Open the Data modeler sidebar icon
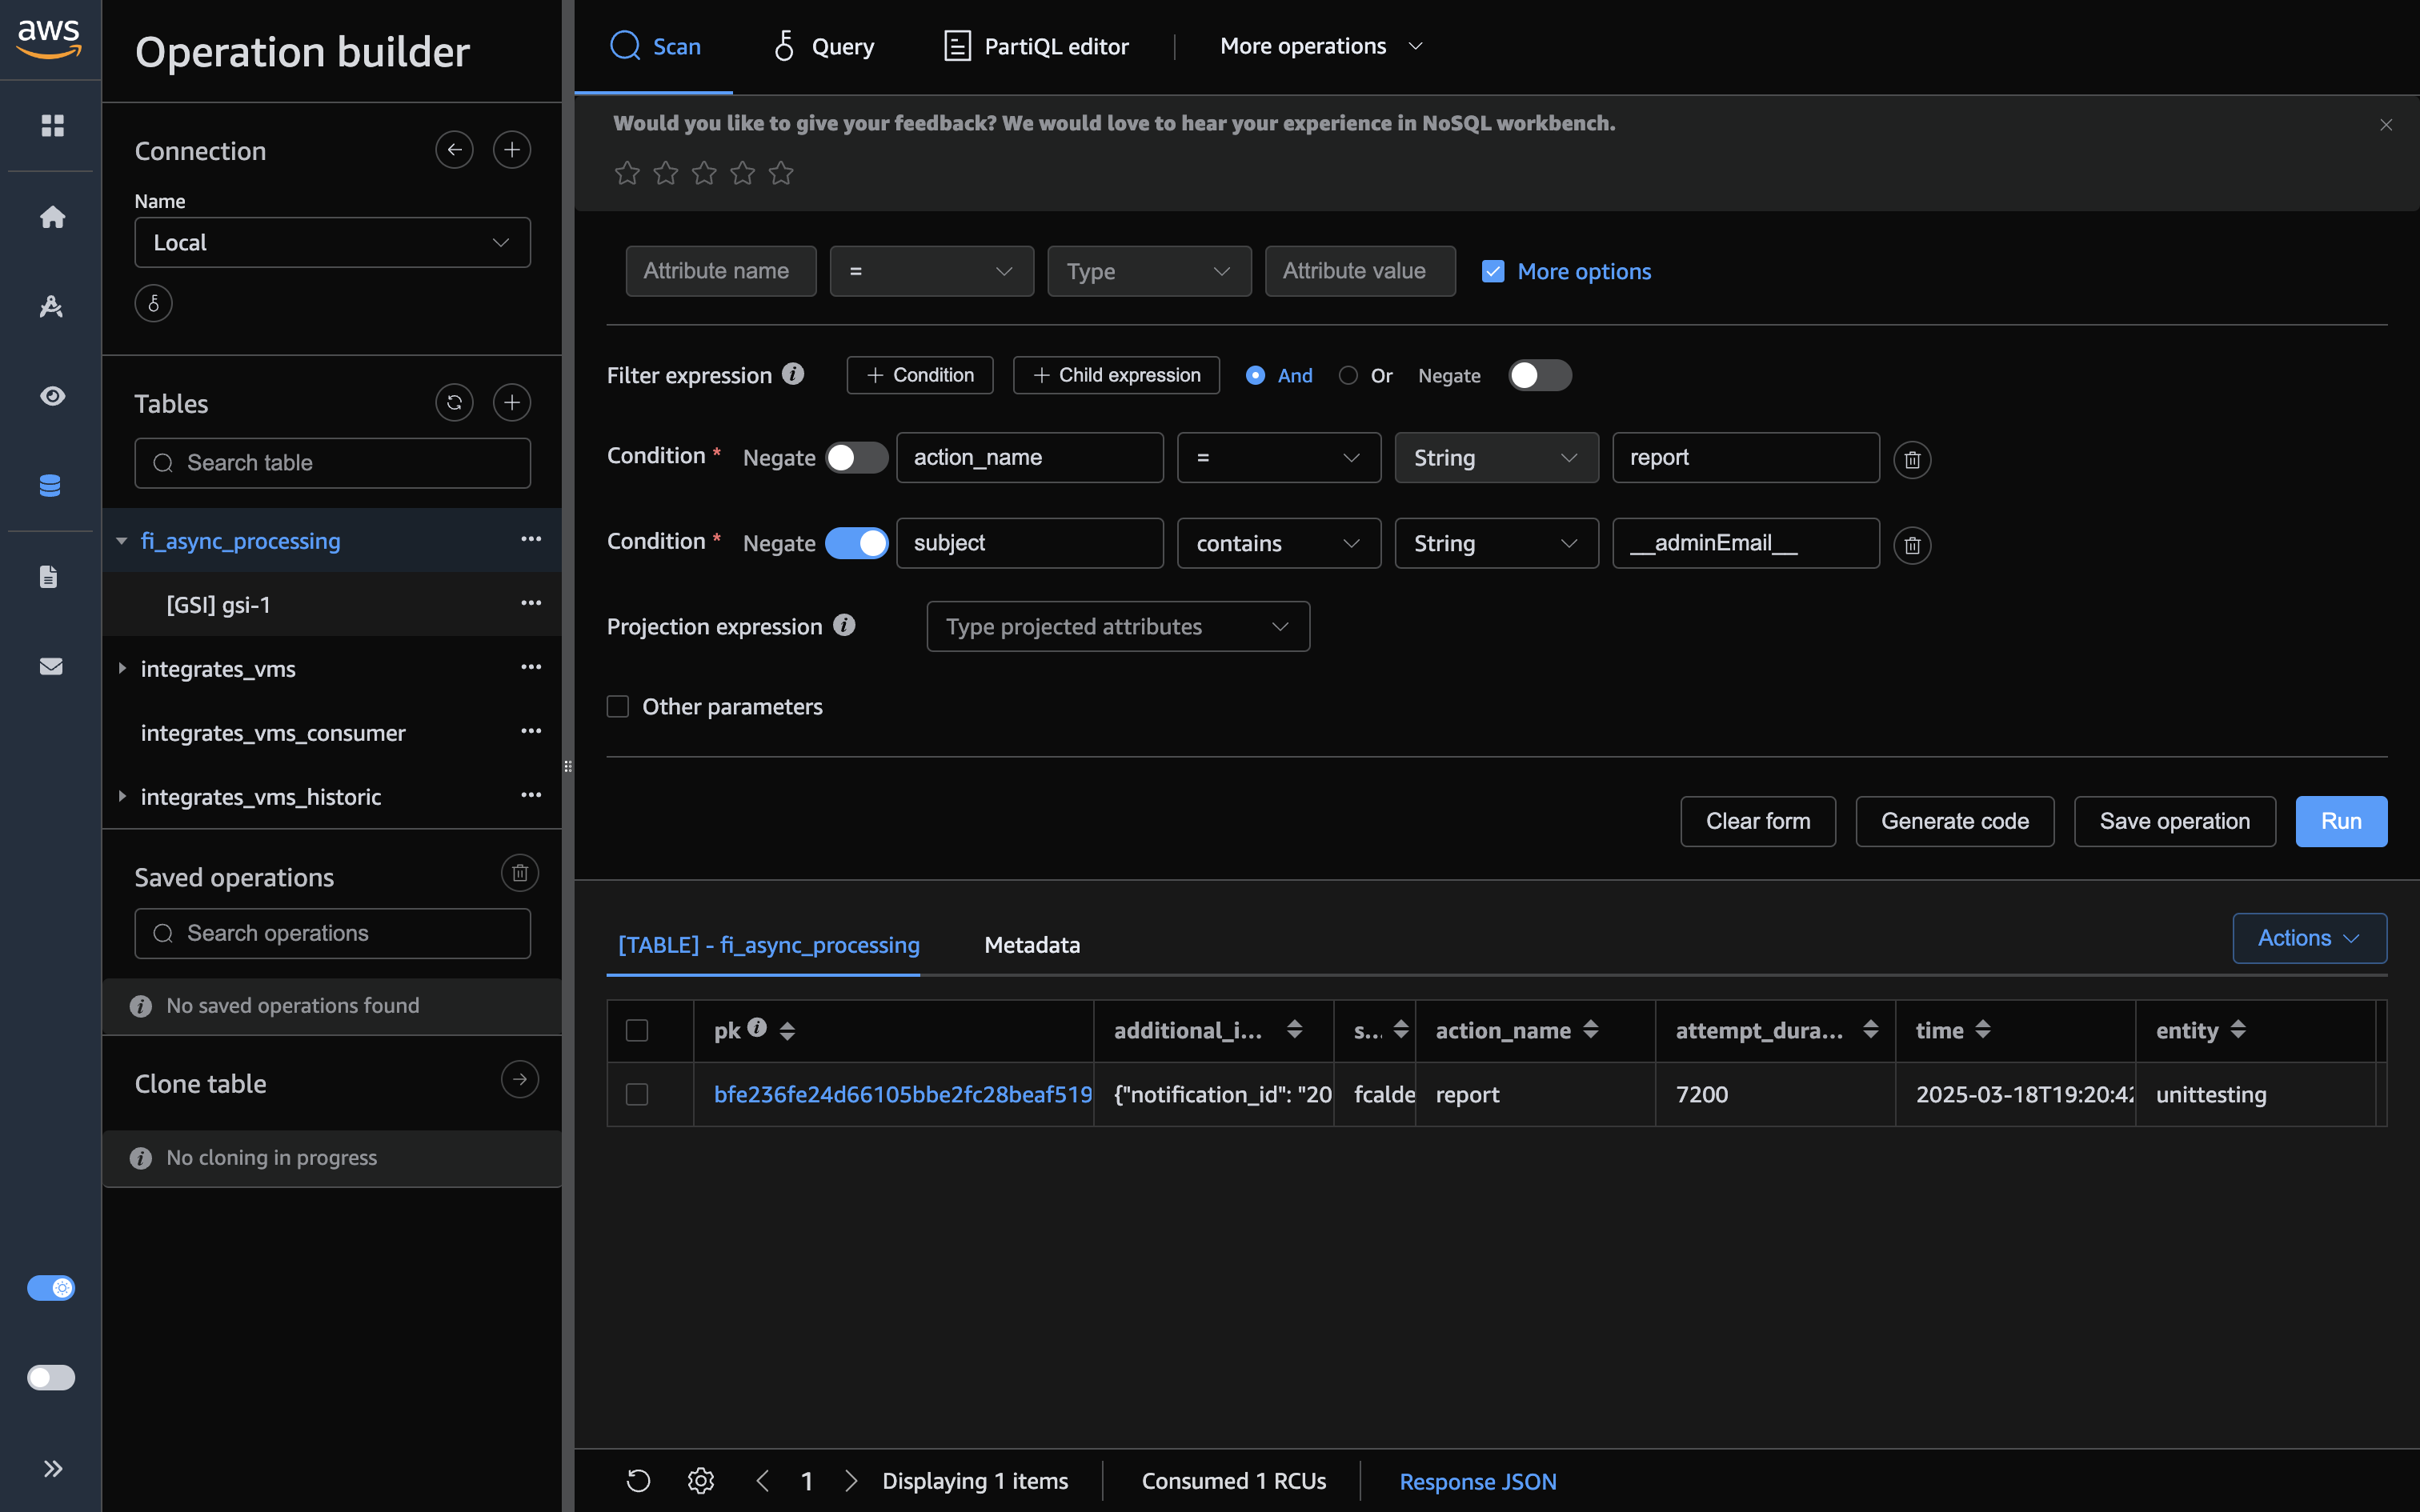This screenshot has height=1512, width=2420. [52, 306]
